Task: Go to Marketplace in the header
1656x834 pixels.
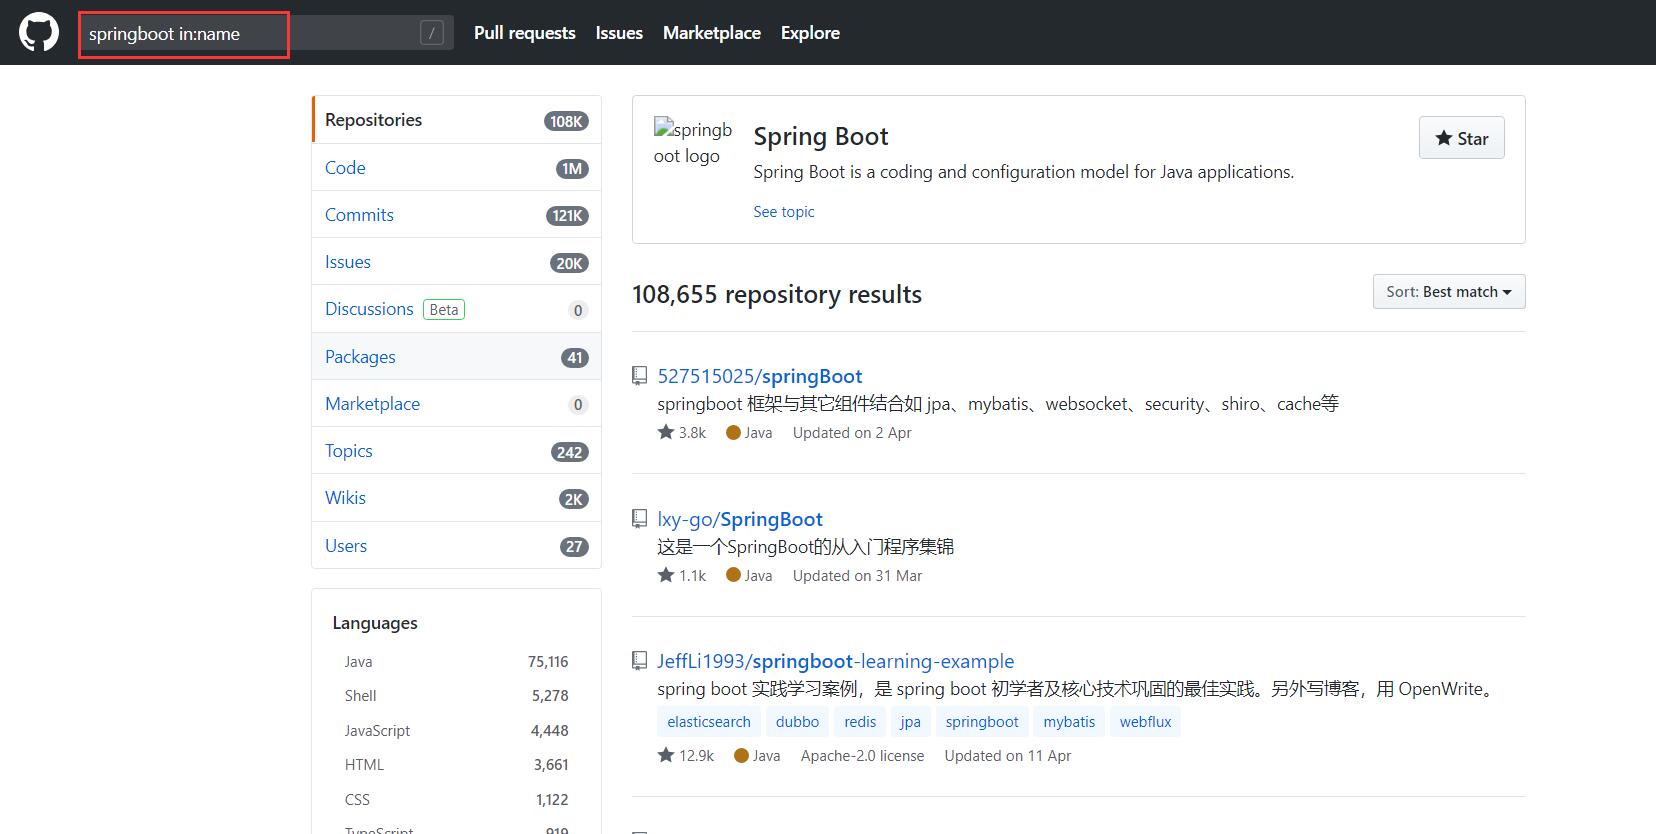Action: click(711, 33)
